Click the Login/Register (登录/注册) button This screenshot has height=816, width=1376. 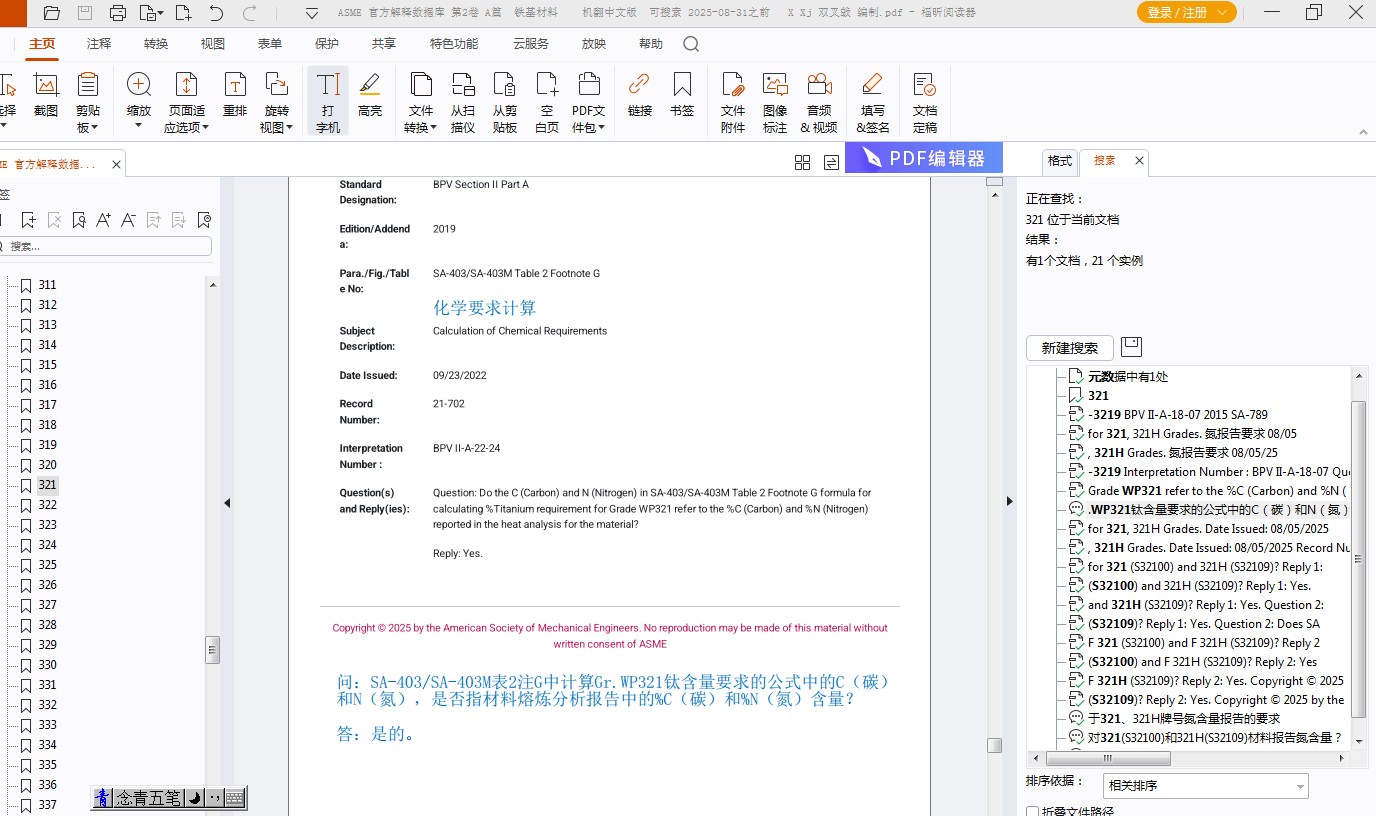[1186, 12]
